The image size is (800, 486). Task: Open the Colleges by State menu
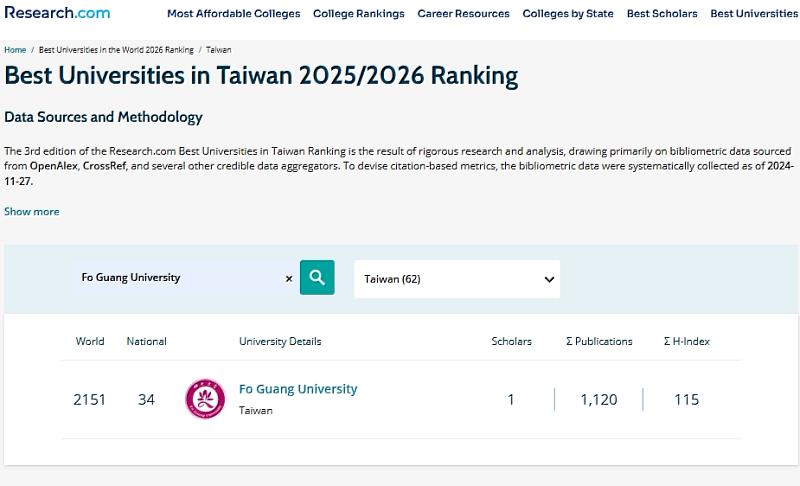click(x=568, y=14)
